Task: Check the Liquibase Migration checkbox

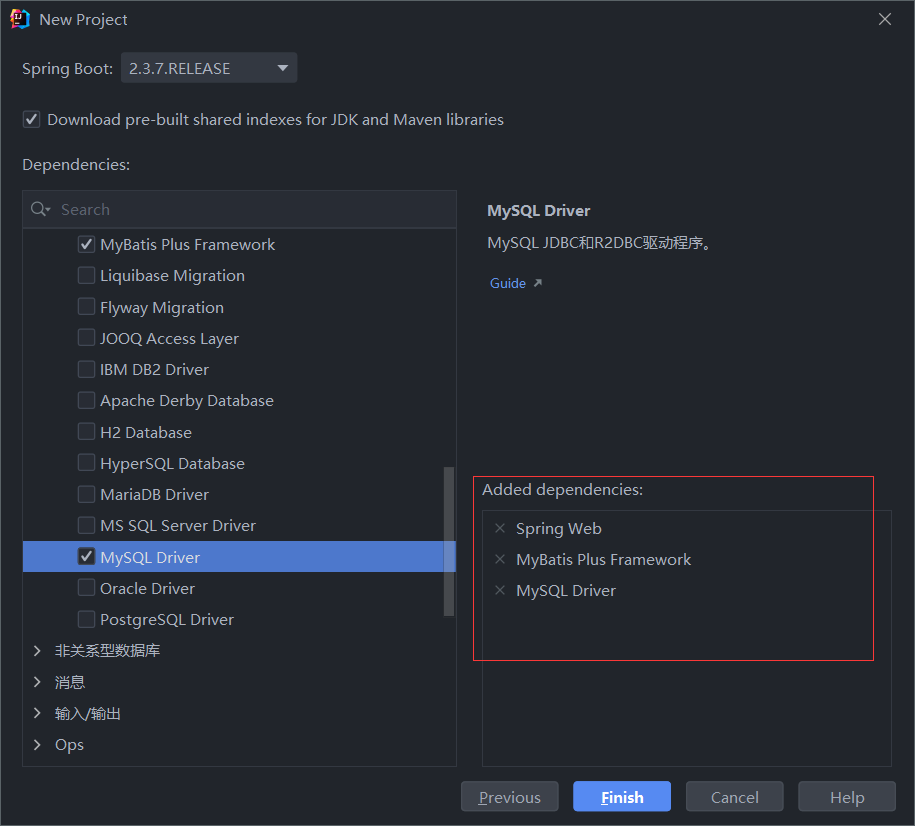Action: [86, 275]
